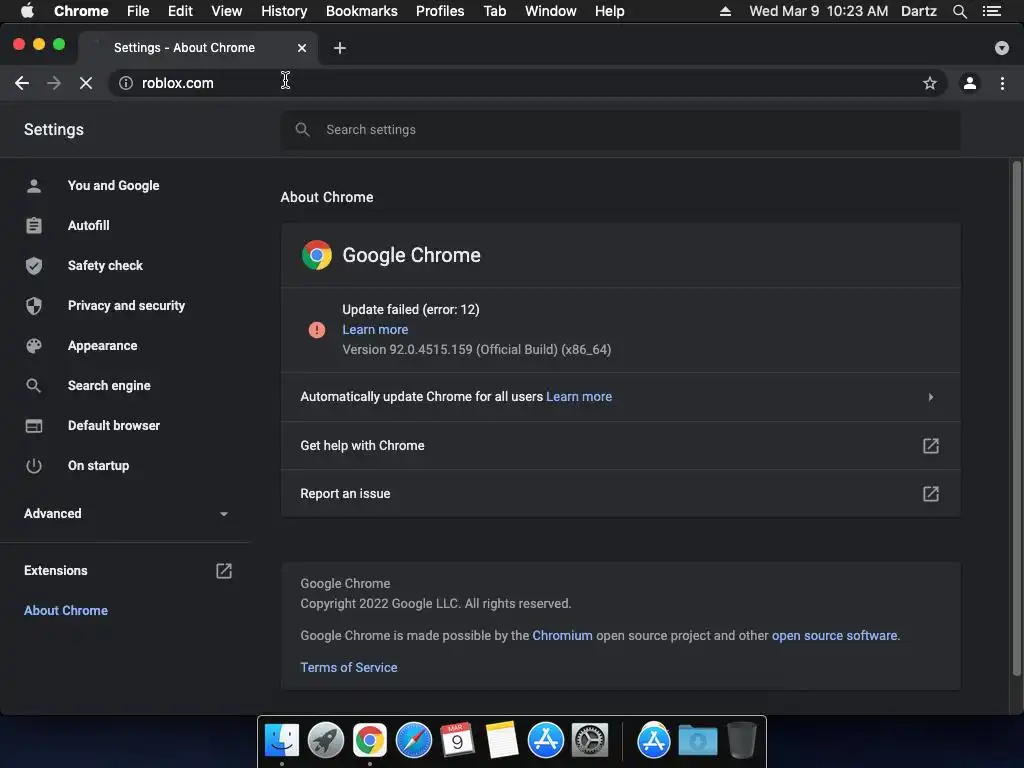Bookmark this page with the star icon
Image resolution: width=1024 pixels, height=768 pixels.
[x=929, y=83]
